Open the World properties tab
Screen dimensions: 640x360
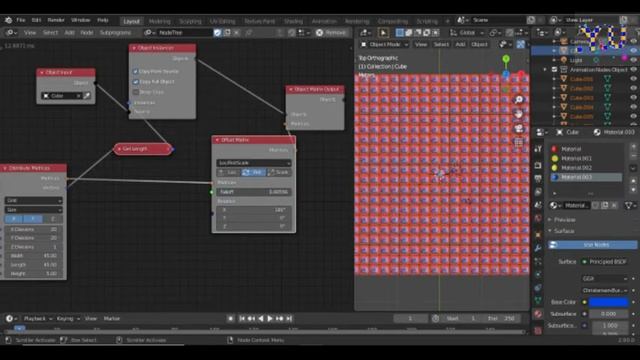coord(538,218)
